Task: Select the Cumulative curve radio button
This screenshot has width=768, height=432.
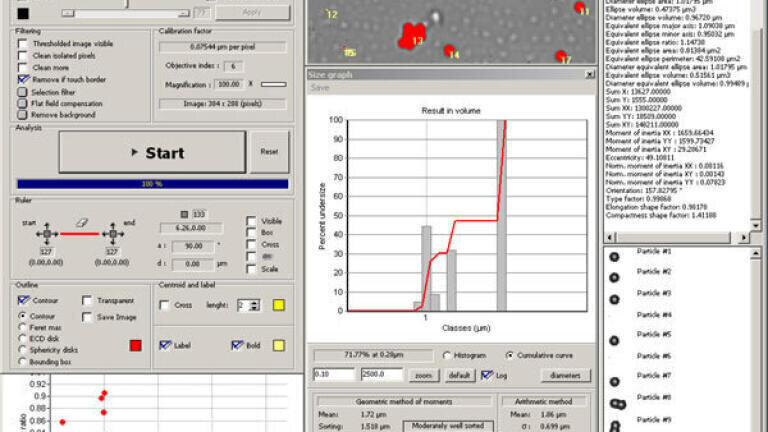Action: pos(510,356)
